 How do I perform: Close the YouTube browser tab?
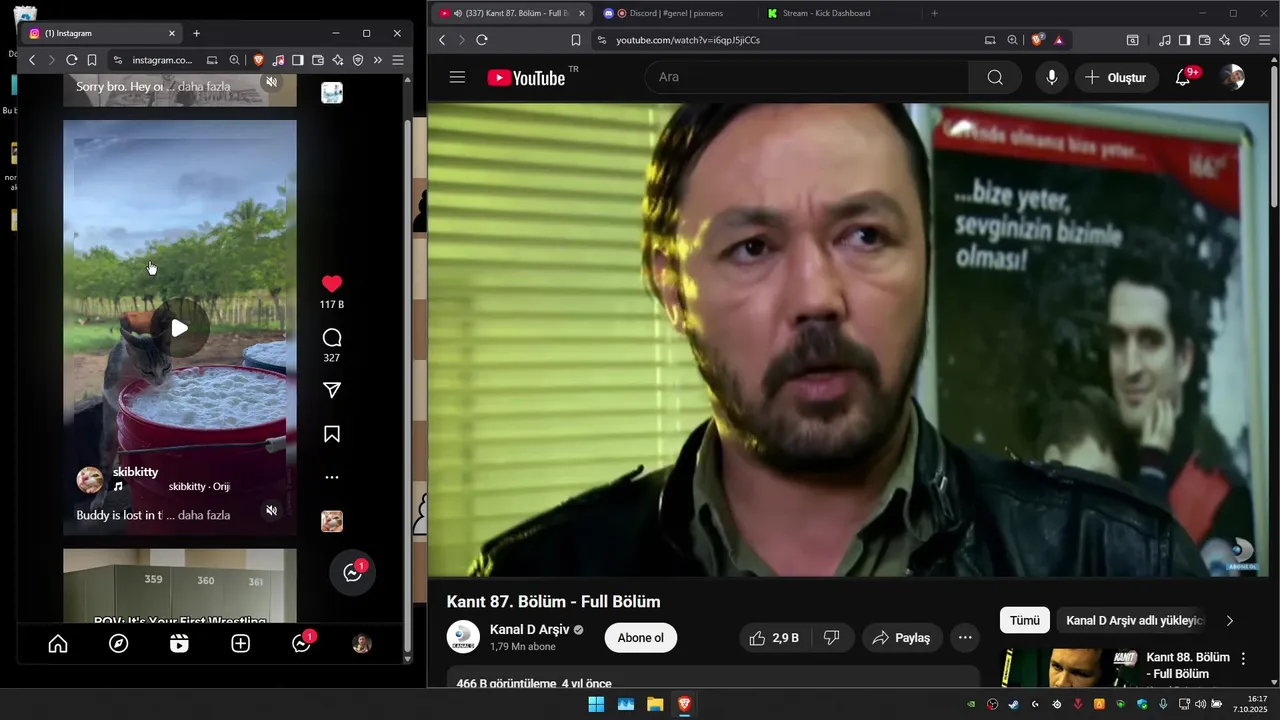click(582, 13)
